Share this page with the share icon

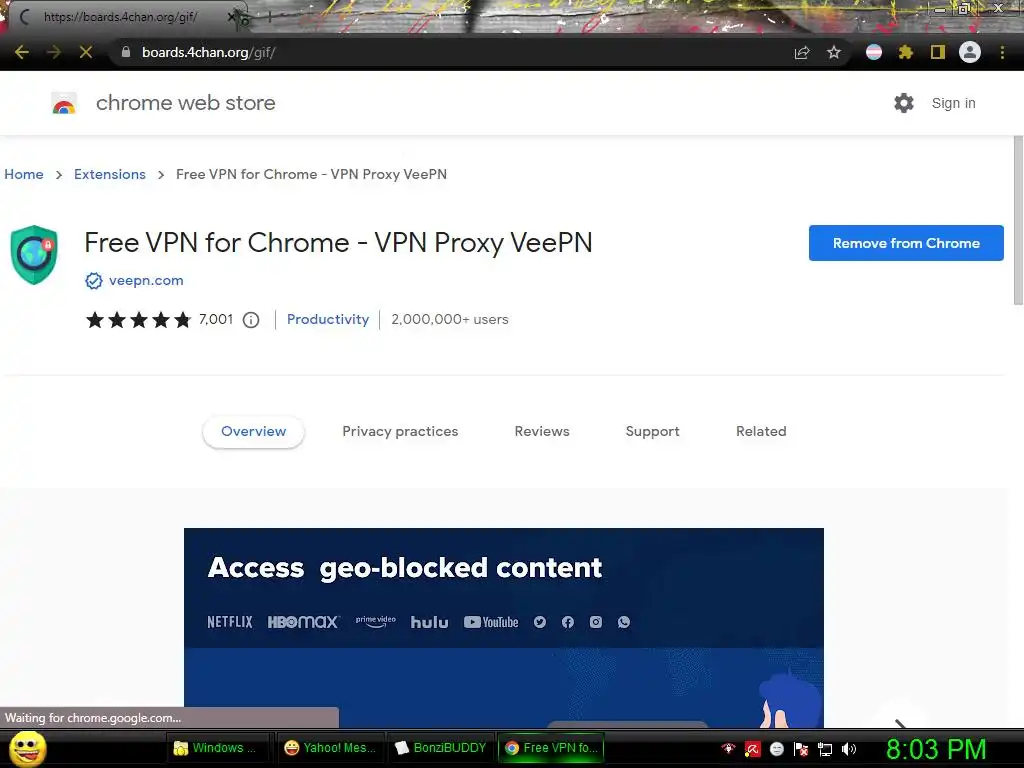click(802, 52)
